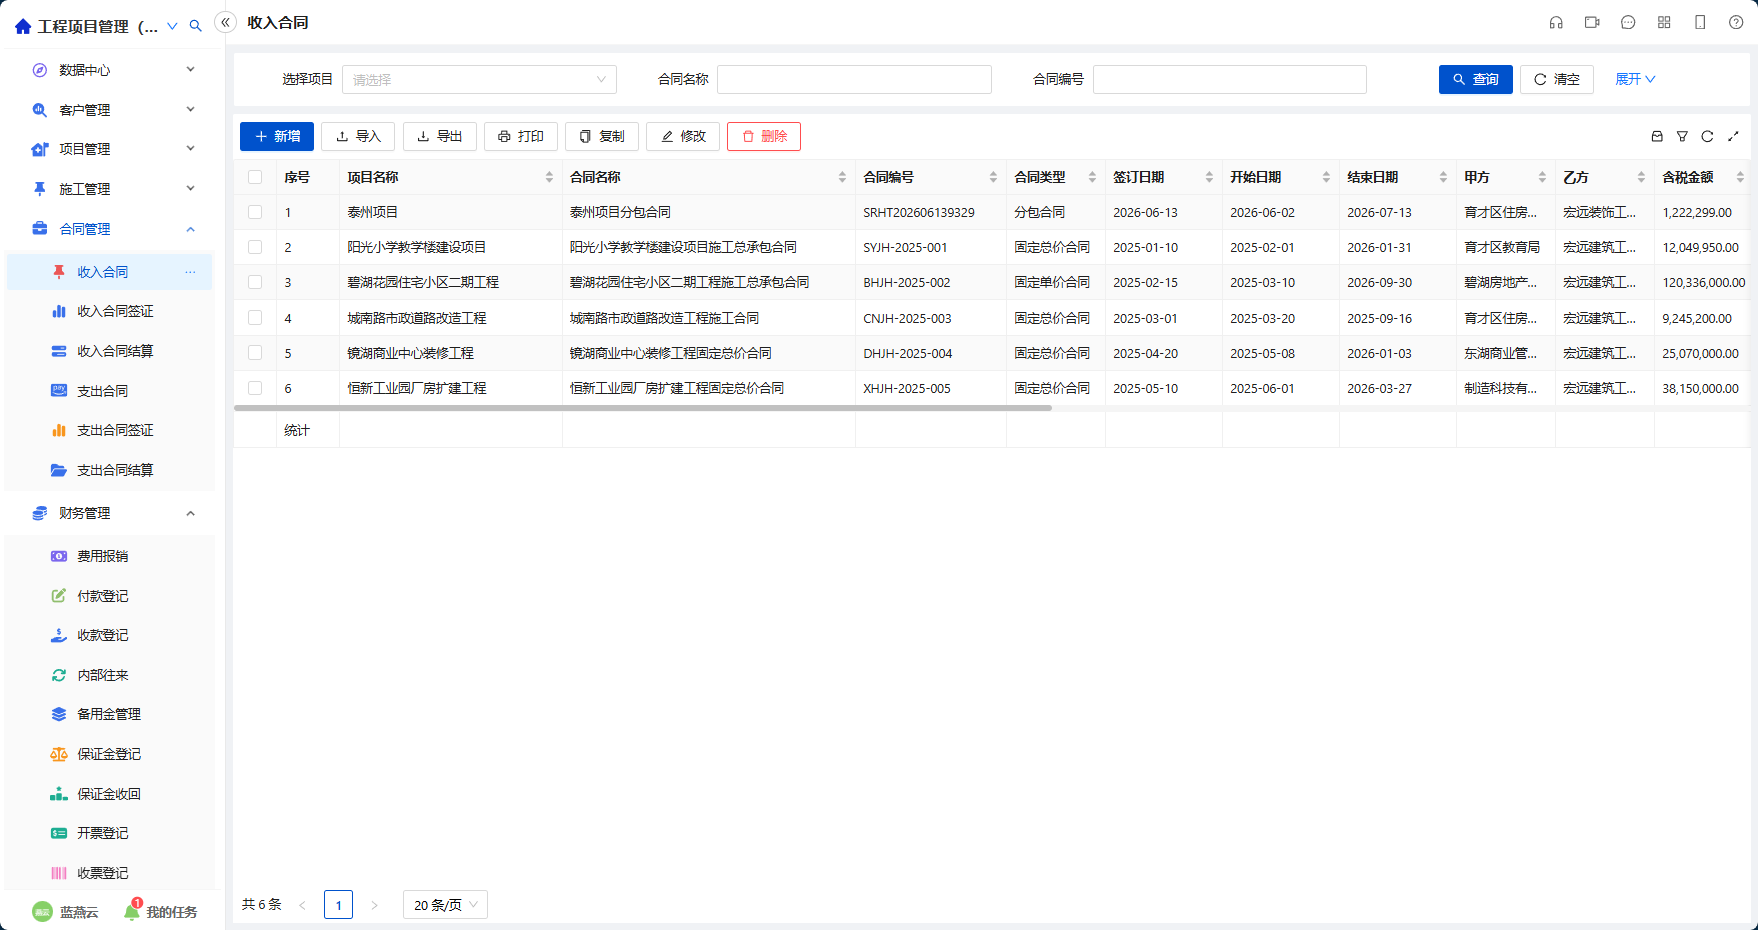Open the chat message bubble icon
Screen dimensions: 1758x930
coord(1628,22)
